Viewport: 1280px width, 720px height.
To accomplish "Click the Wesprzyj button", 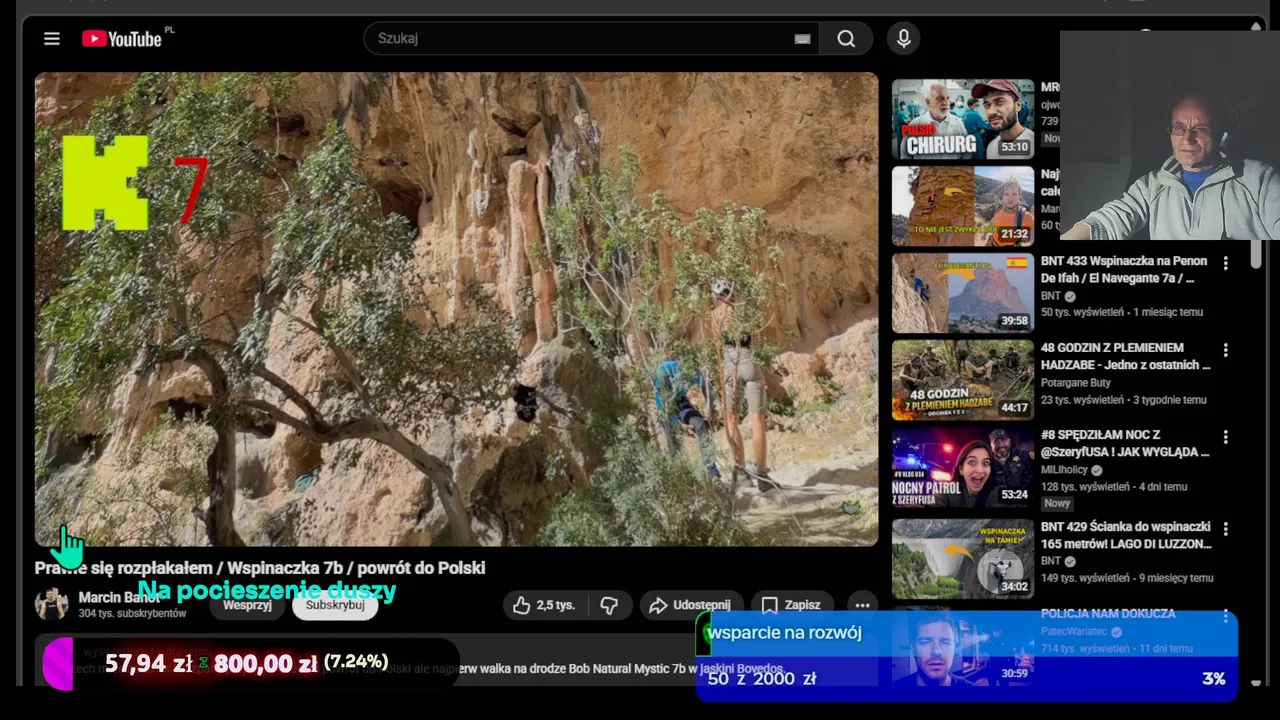I will [x=247, y=605].
